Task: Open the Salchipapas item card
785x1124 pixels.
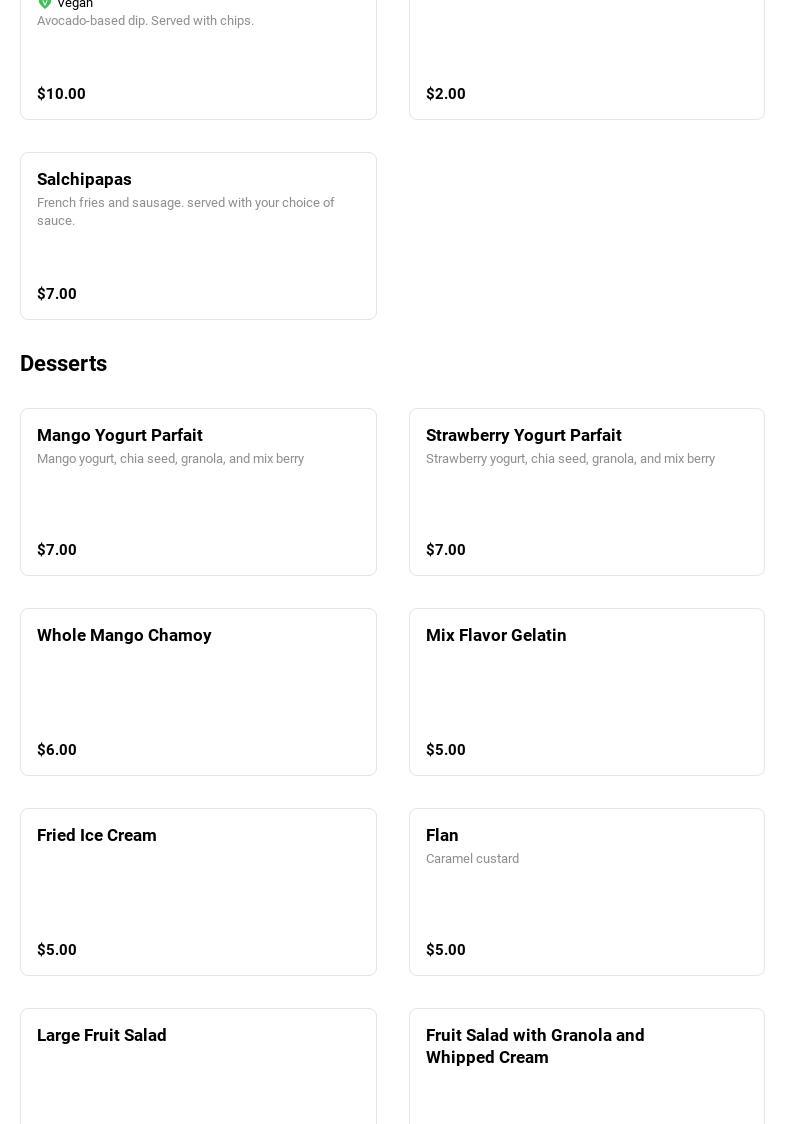Action: coord(198,236)
